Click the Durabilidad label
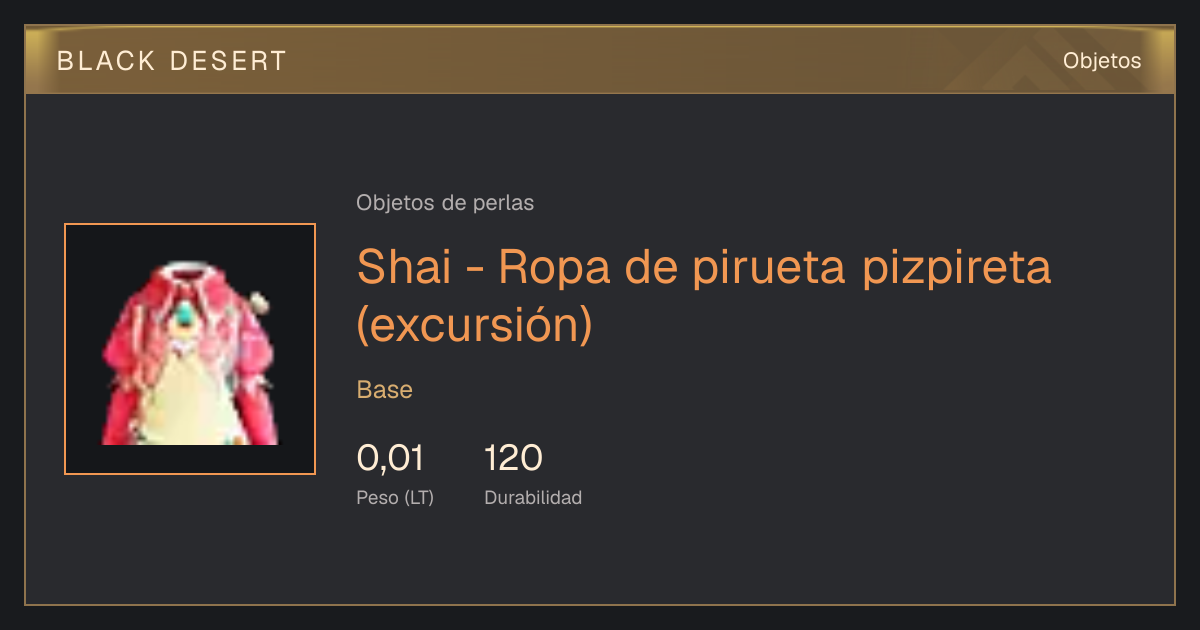The width and height of the screenshot is (1200, 630). click(x=533, y=497)
